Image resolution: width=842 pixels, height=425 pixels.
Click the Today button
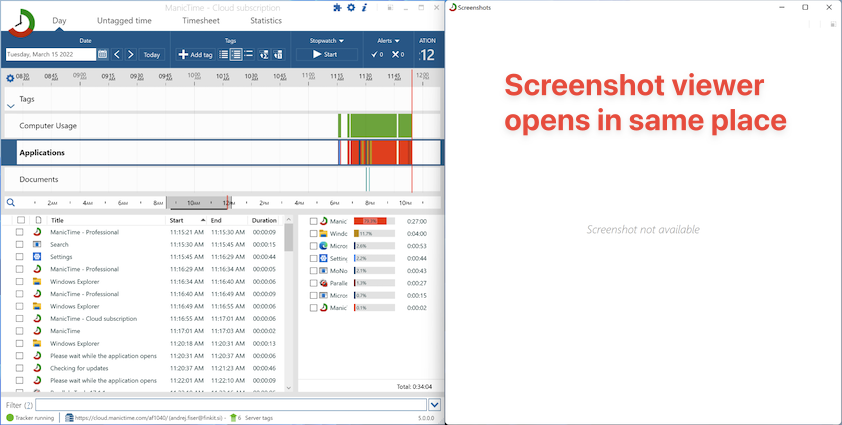click(x=151, y=54)
